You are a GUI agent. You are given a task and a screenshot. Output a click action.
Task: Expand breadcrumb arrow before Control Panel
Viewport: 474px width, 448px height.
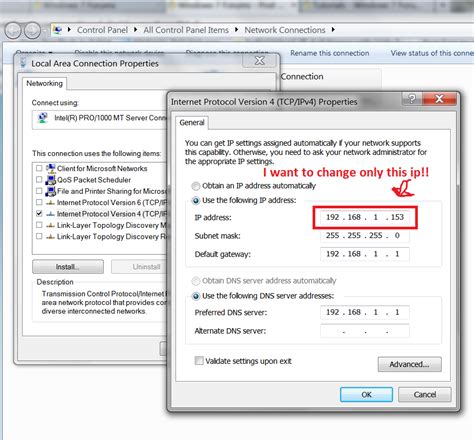coord(69,30)
